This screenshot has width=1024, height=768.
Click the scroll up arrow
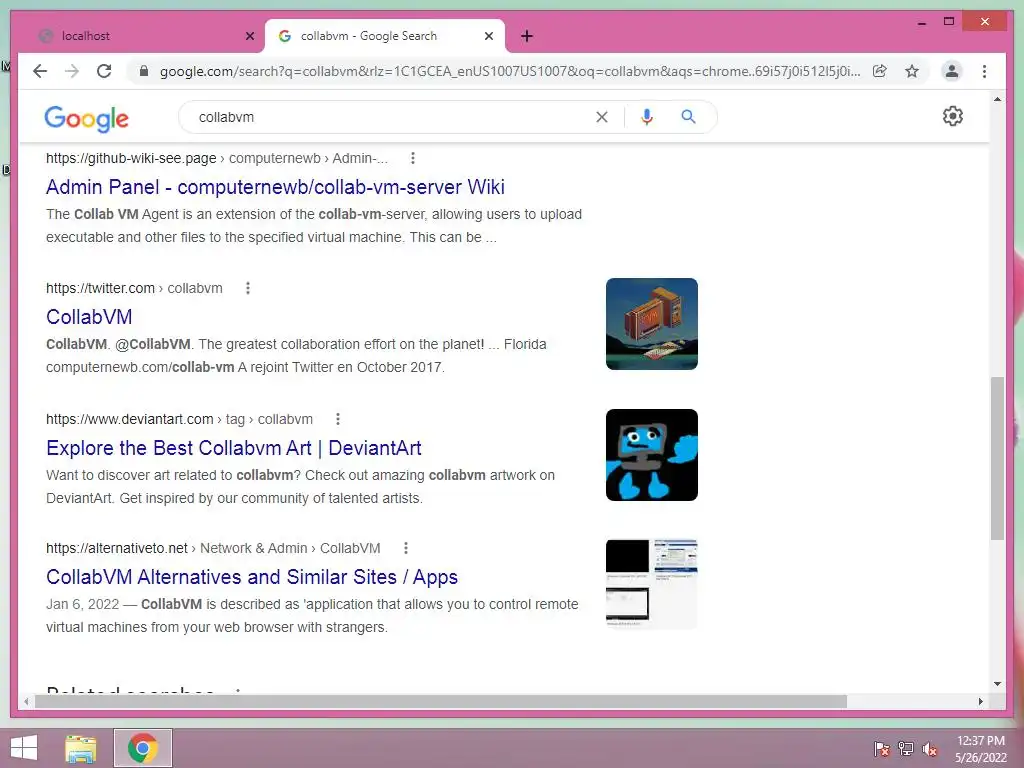[997, 99]
